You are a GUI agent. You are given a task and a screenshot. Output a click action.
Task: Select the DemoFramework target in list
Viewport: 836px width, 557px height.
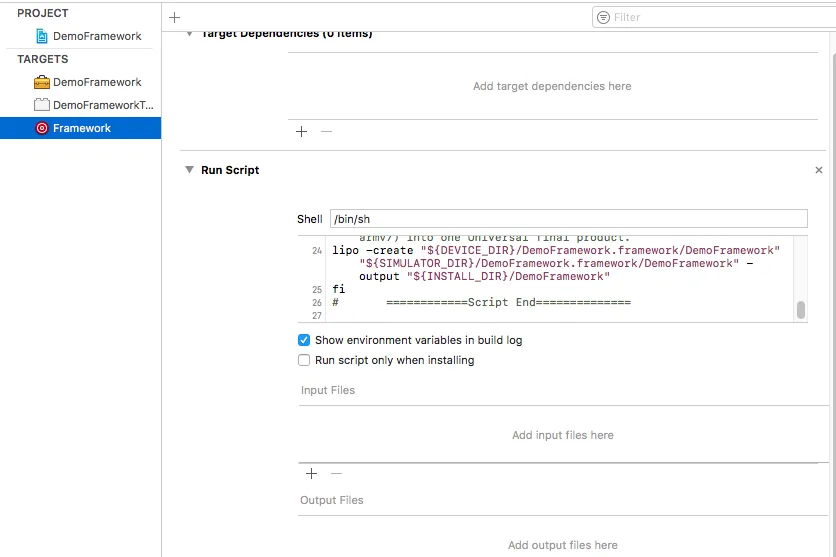click(x=97, y=82)
